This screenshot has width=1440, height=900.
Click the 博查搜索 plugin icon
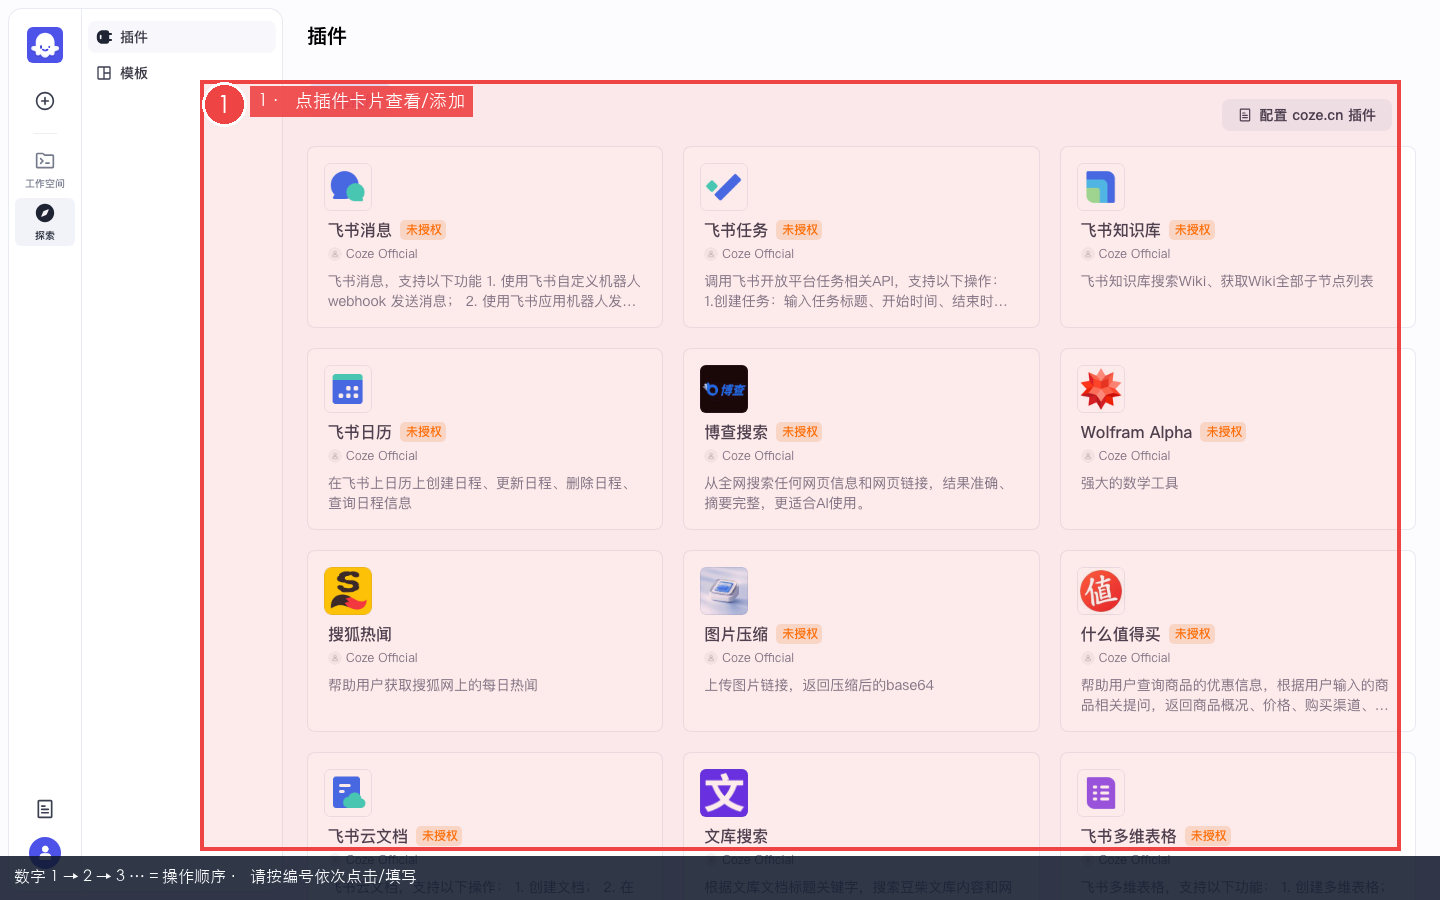[724, 389]
